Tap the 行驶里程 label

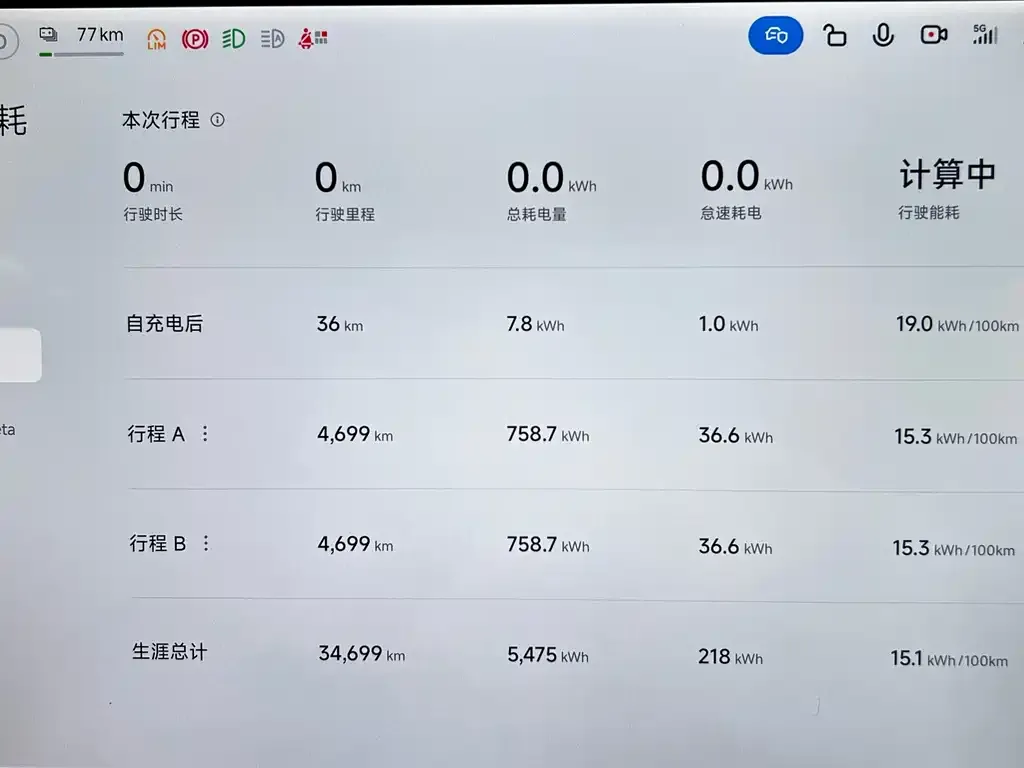[x=345, y=214]
